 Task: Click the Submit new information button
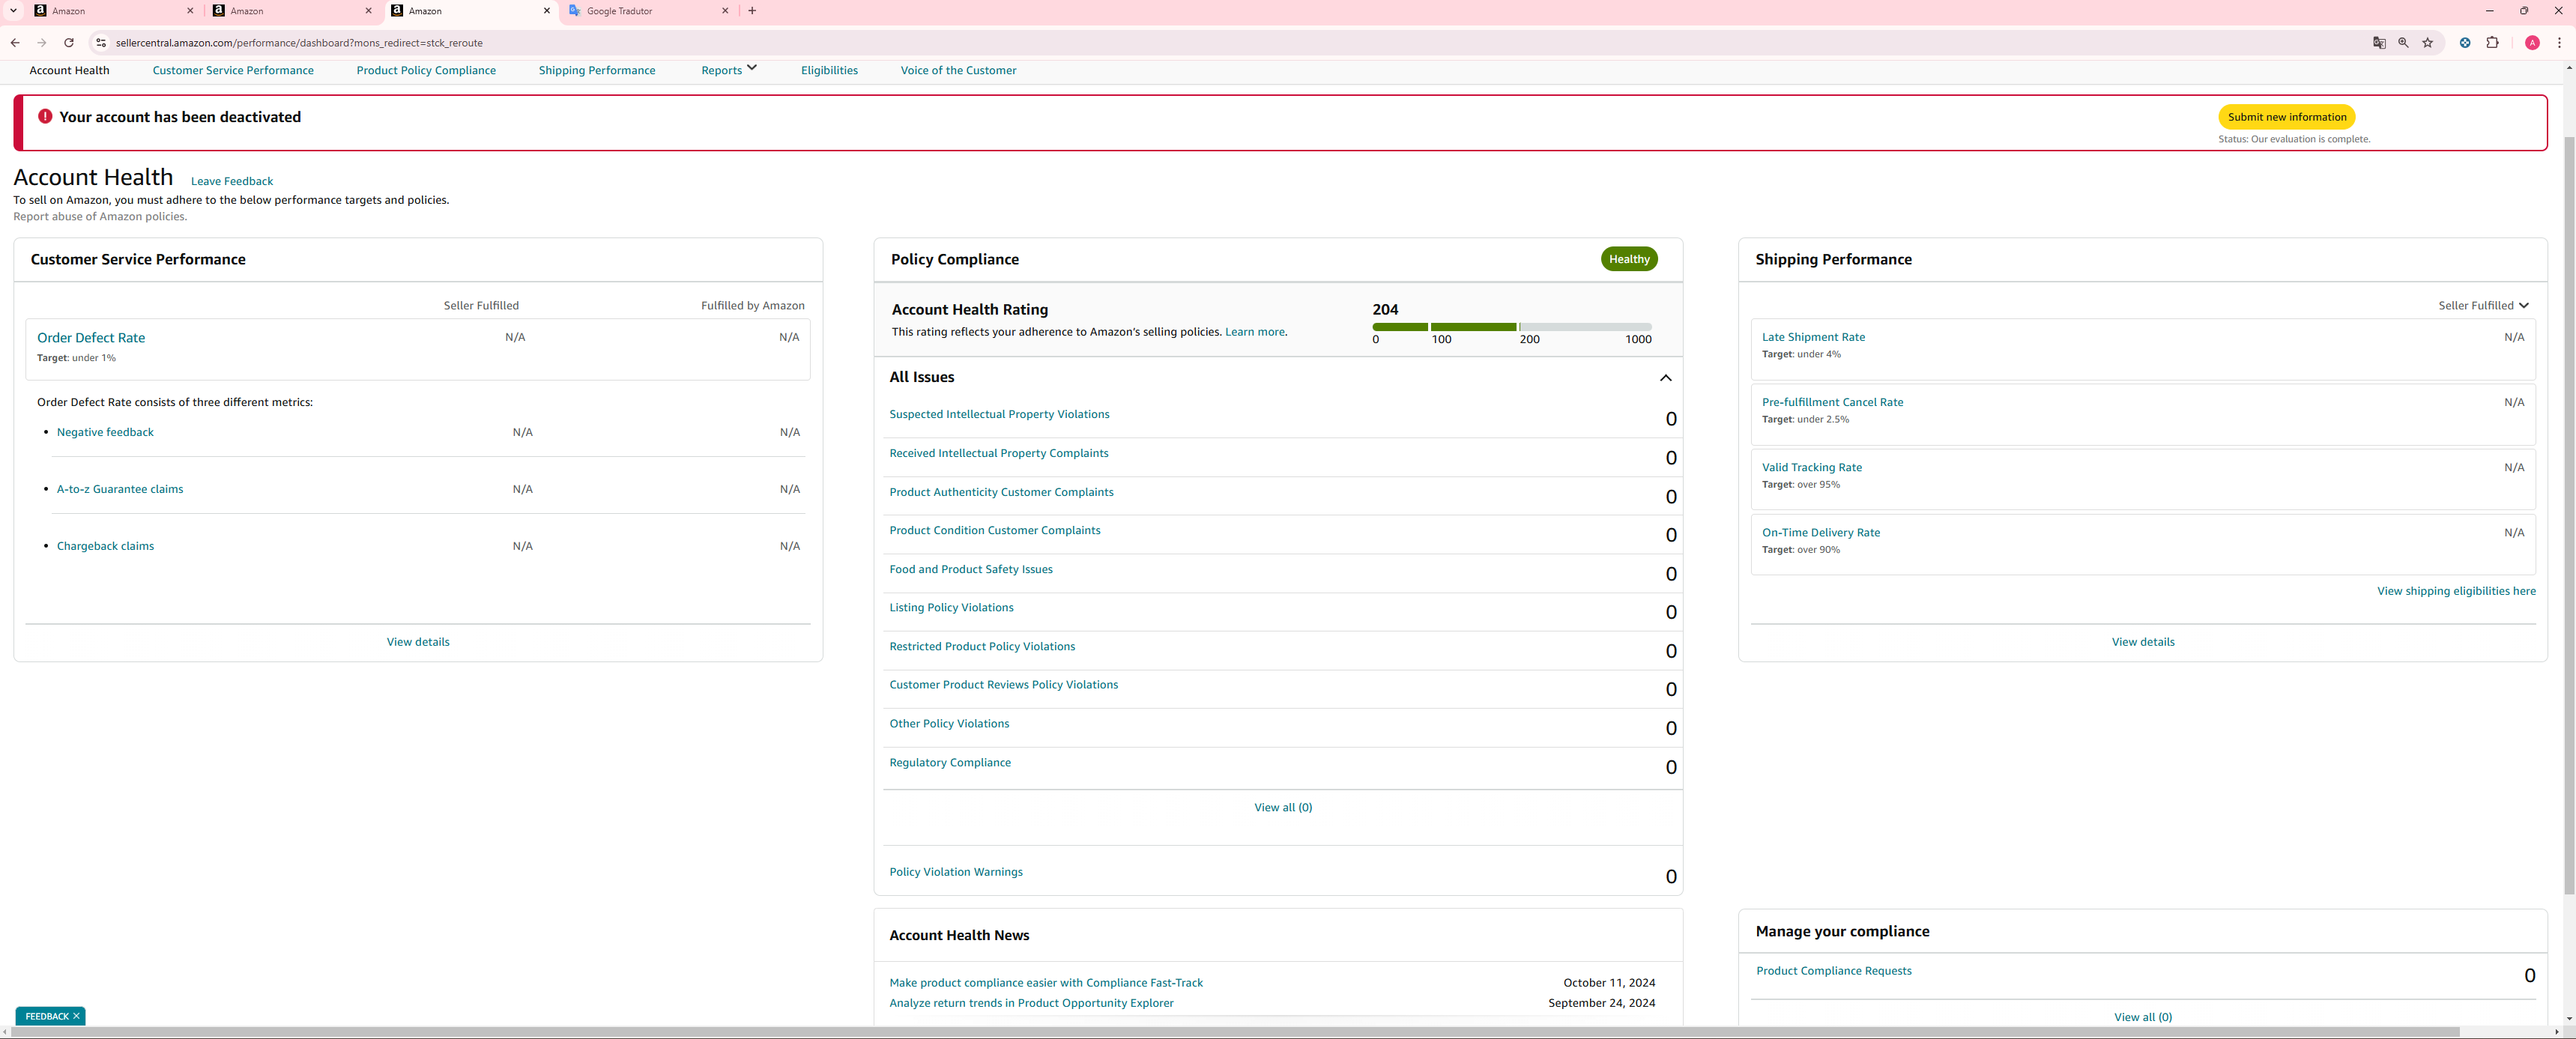pos(2286,117)
